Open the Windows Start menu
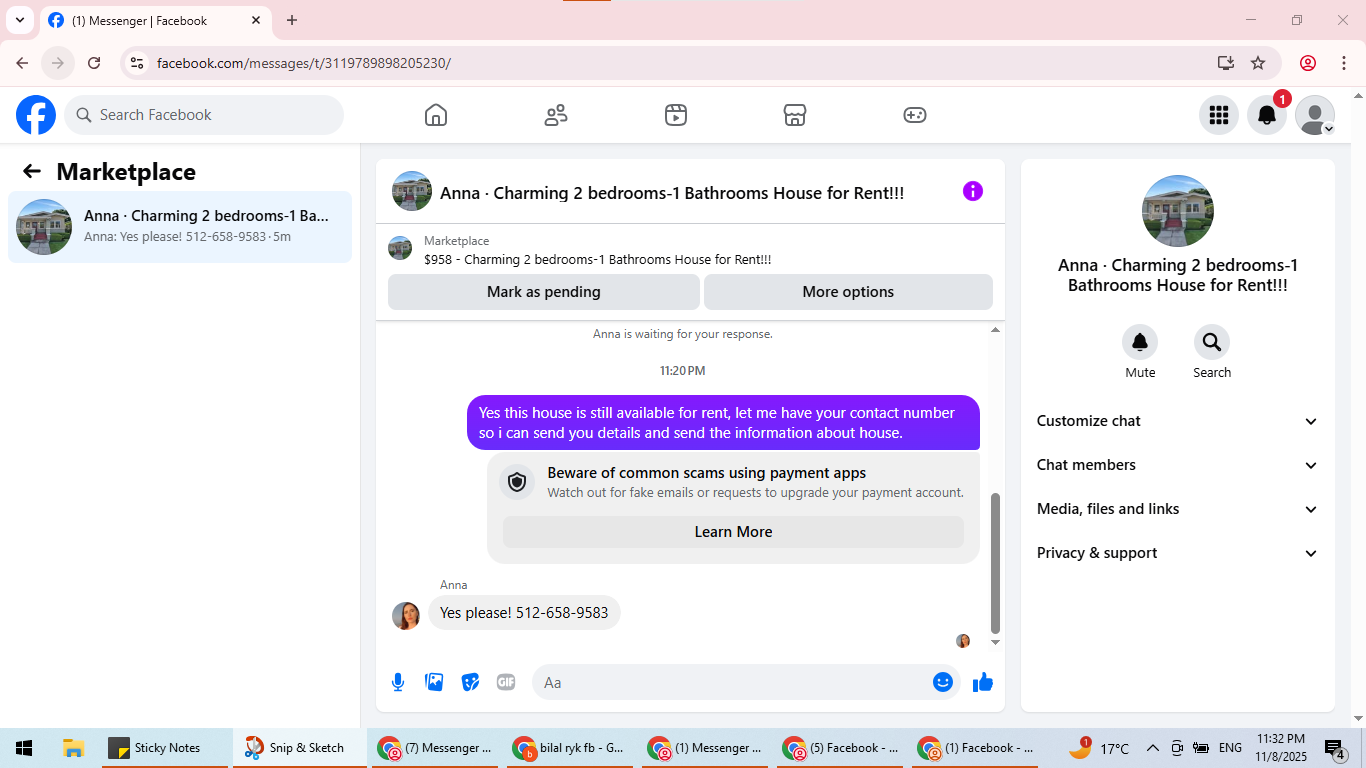Image resolution: width=1366 pixels, height=768 pixels. click(x=24, y=748)
